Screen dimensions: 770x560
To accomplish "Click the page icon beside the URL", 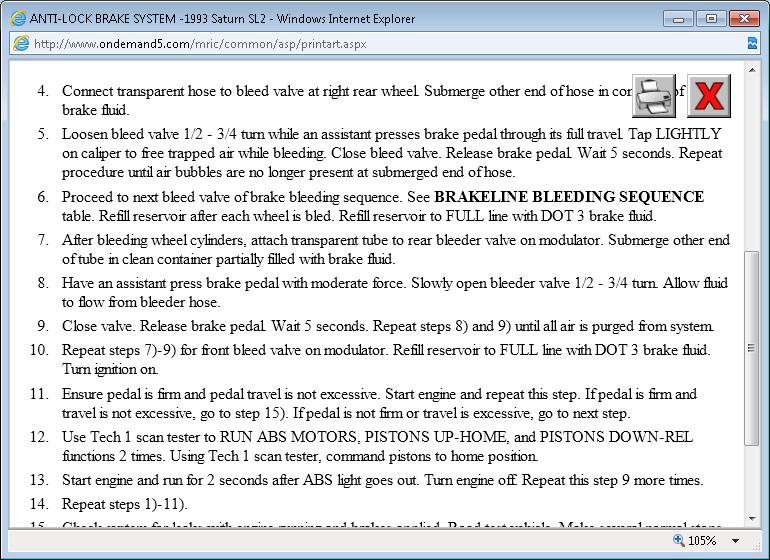I will click(21, 44).
